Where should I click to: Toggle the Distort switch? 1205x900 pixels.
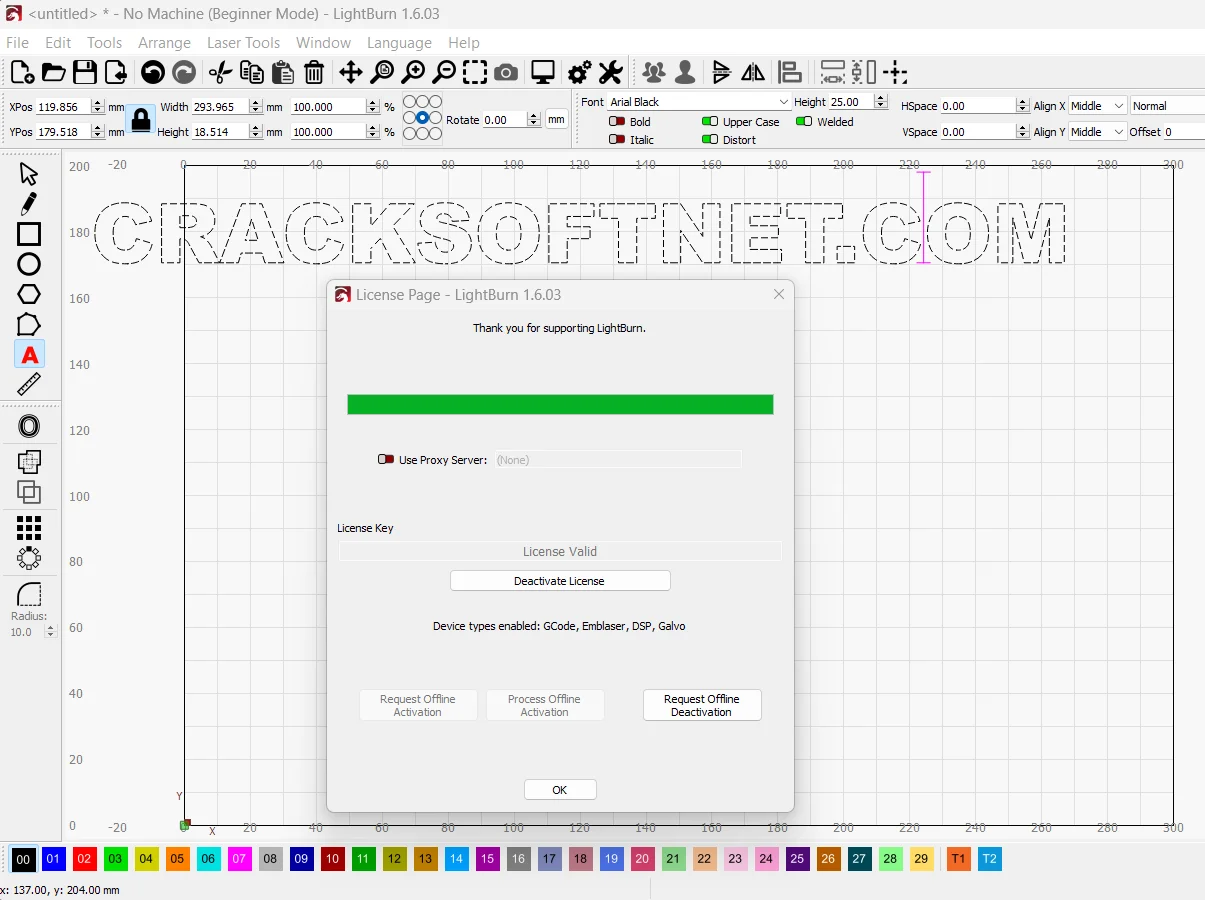tap(710, 140)
